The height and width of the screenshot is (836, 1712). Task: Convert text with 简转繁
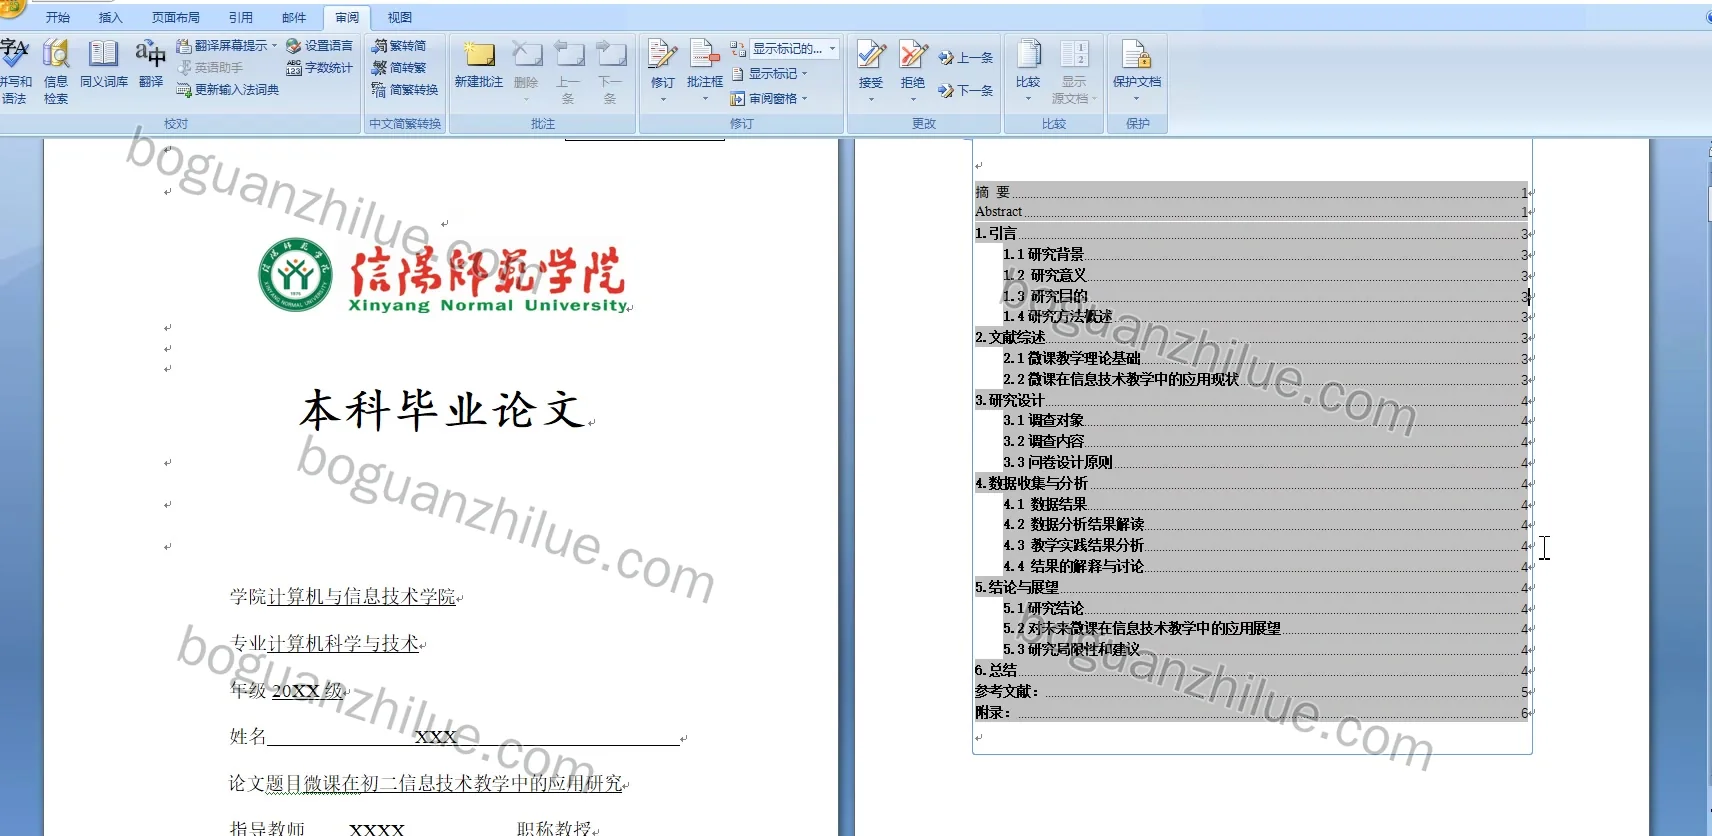(x=399, y=68)
